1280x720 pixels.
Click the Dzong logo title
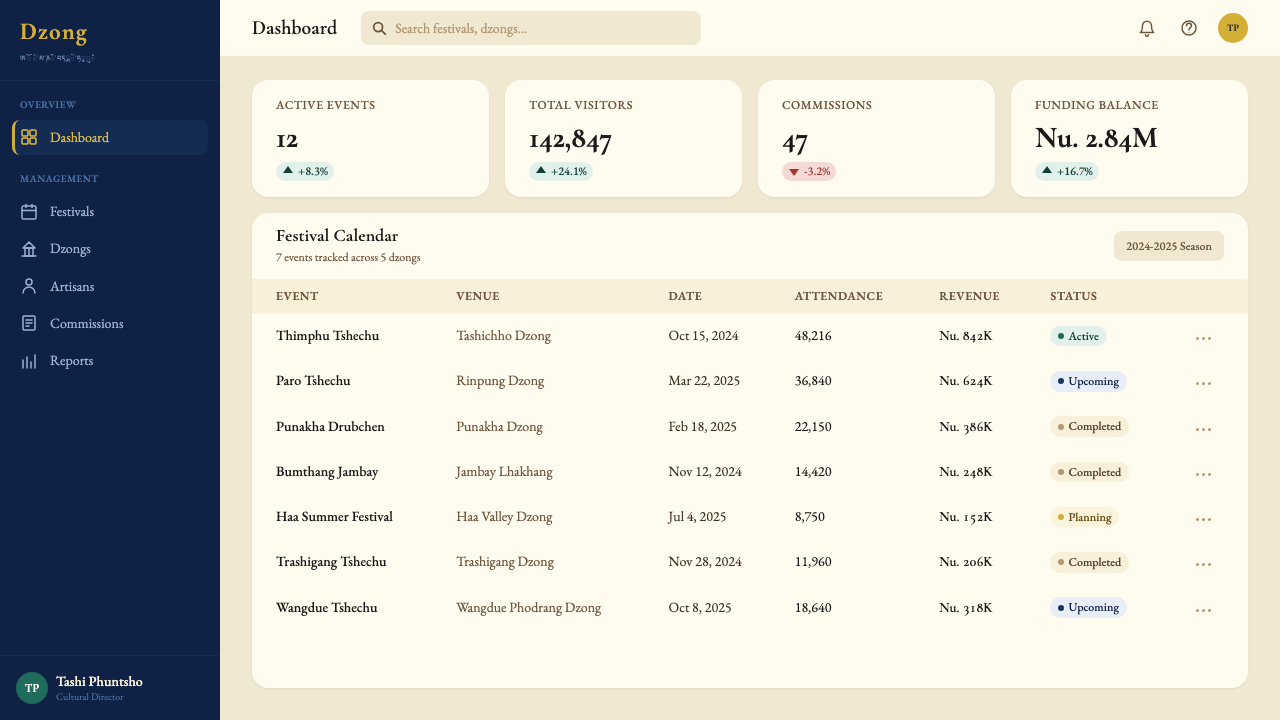click(x=54, y=32)
